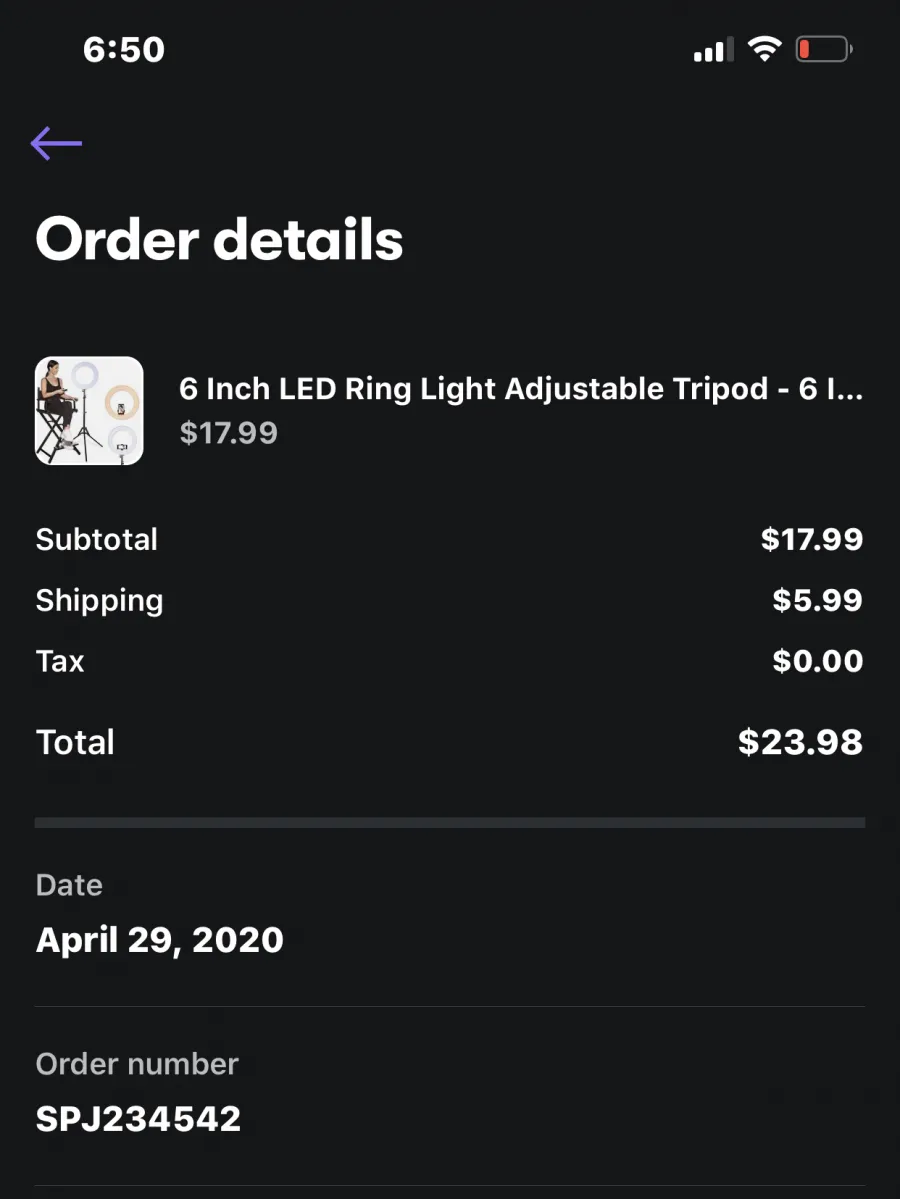Tap the purple back arrow
The height and width of the screenshot is (1199, 900).
[x=56, y=143]
